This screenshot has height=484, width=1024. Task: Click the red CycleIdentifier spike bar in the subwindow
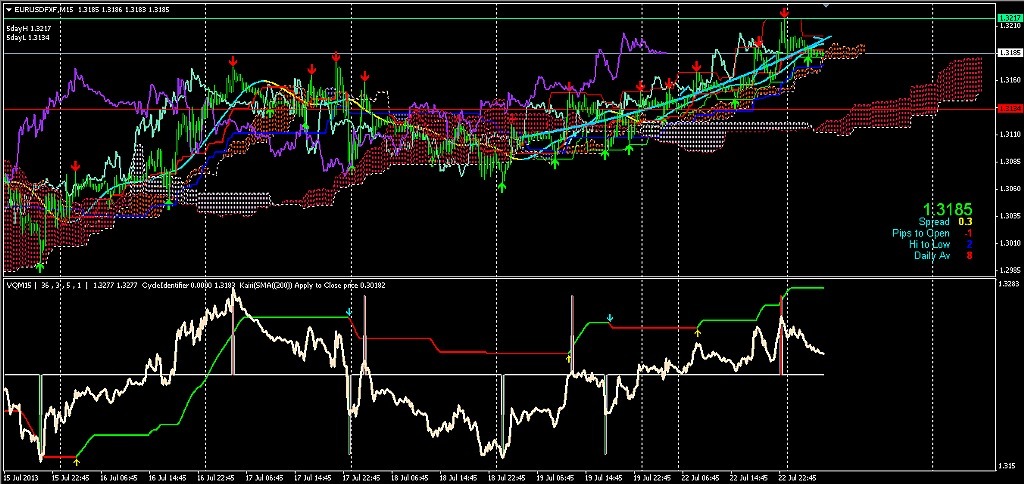781,334
